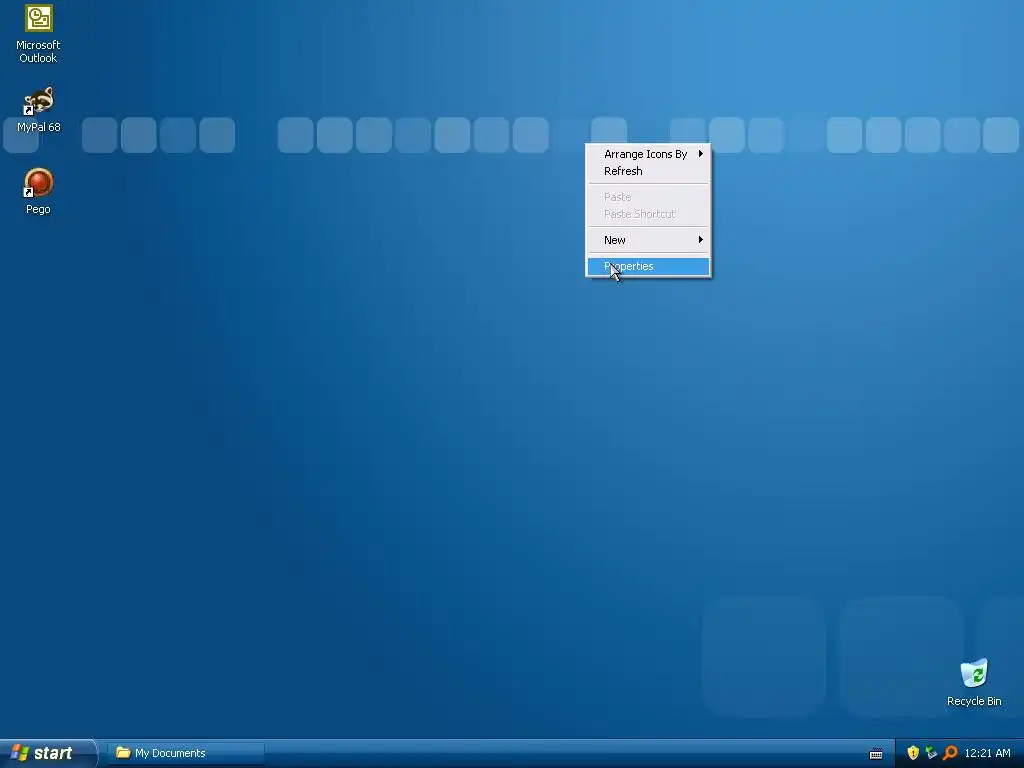Expand the Arrange Icons By submenu

pyautogui.click(x=648, y=154)
